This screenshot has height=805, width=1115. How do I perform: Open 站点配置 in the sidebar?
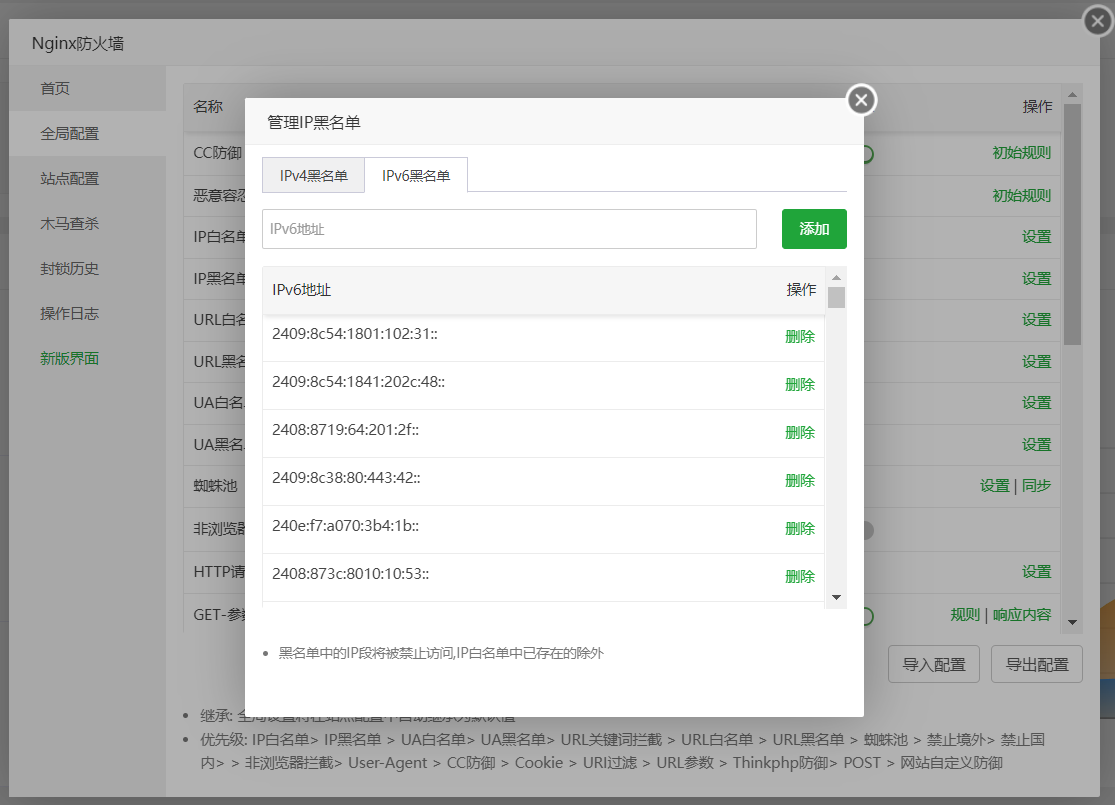(87, 178)
